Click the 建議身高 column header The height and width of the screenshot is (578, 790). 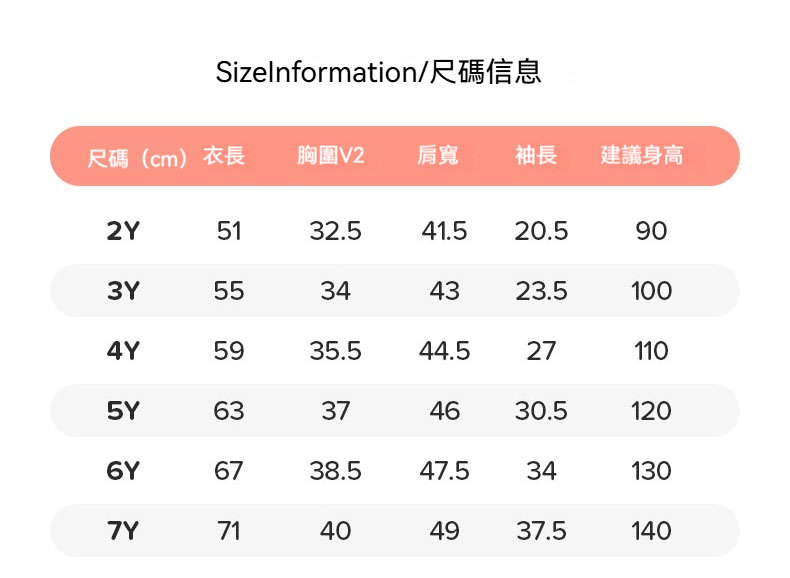pyautogui.click(x=642, y=156)
